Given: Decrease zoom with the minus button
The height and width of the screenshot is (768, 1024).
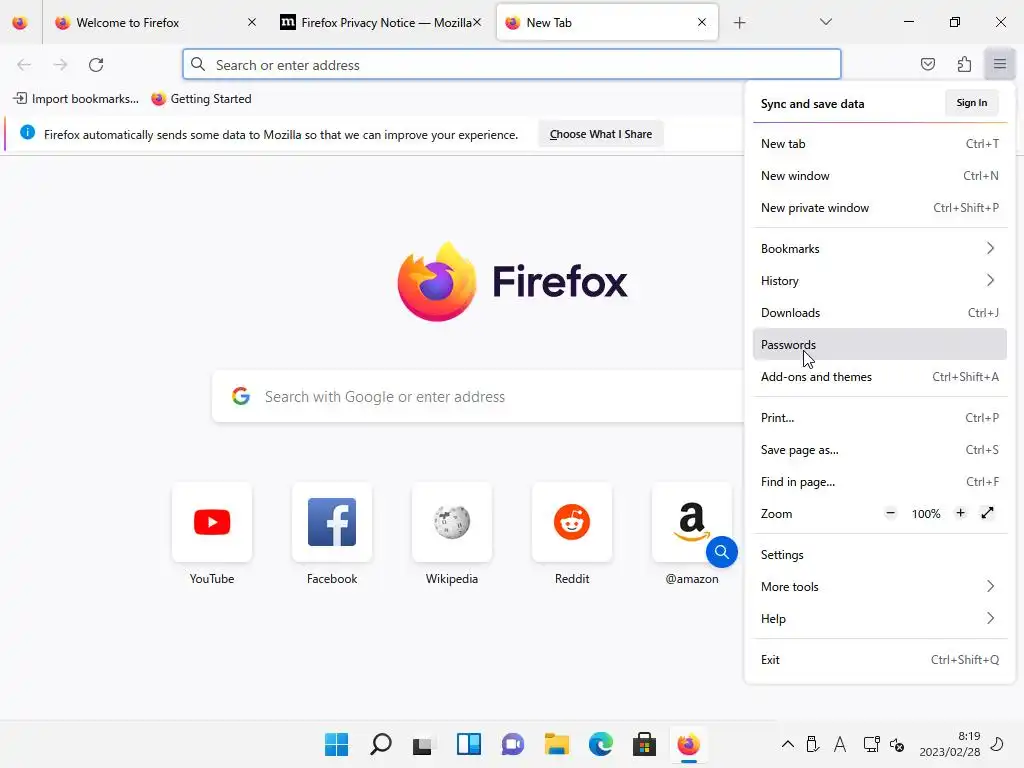Looking at the screenshot, I should tap(890, 513).
